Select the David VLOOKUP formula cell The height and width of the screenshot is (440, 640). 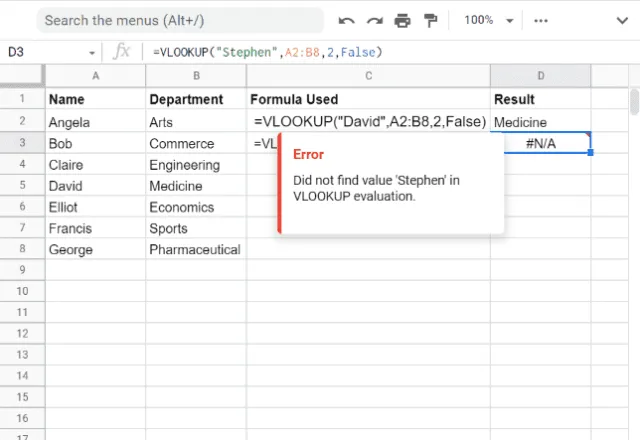tap(368, 121)
